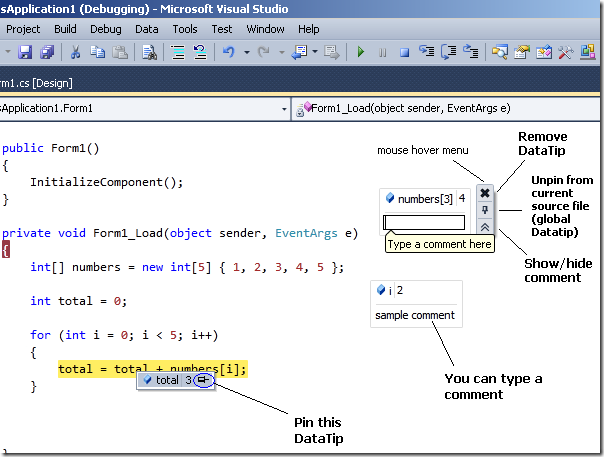Click the Navigate Forward icon

(332, 52)
